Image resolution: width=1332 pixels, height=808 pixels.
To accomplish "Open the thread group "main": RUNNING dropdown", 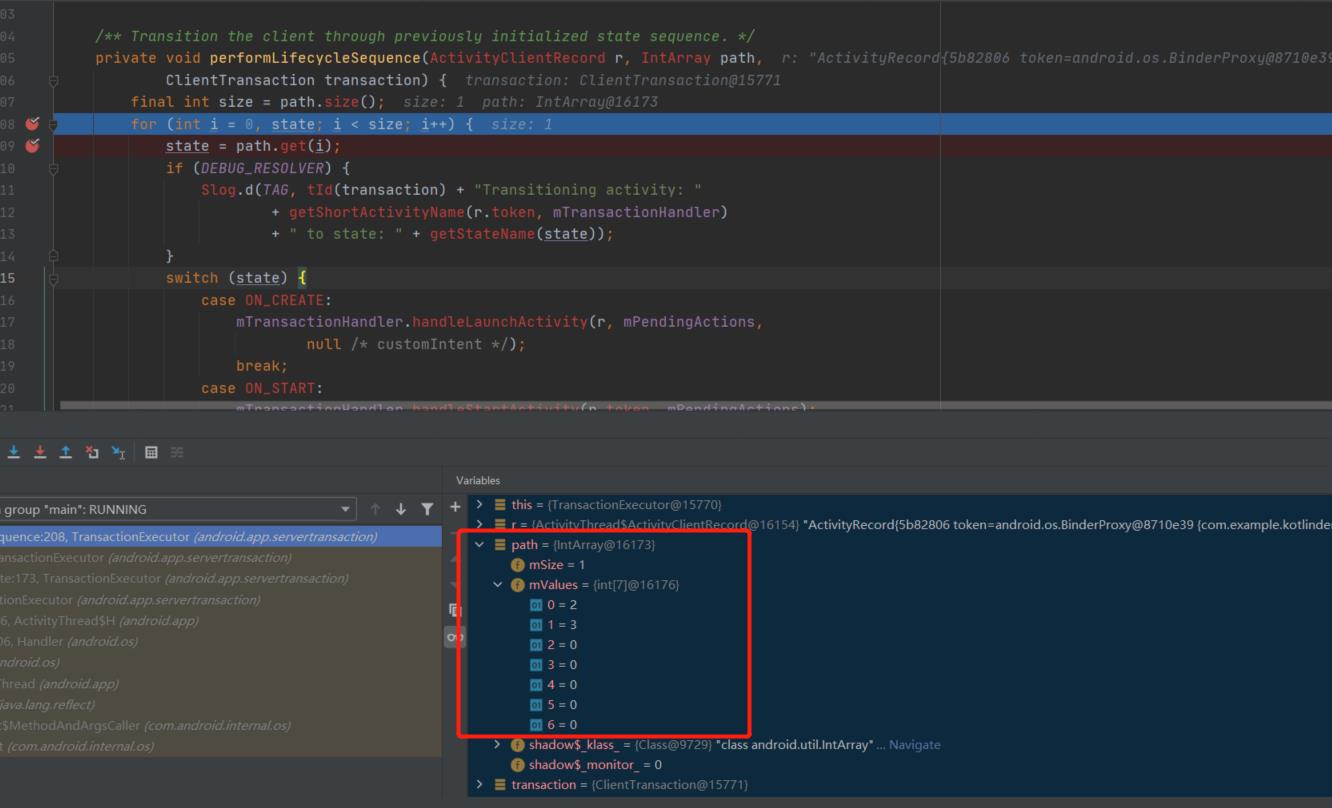I will pos(176,509).
